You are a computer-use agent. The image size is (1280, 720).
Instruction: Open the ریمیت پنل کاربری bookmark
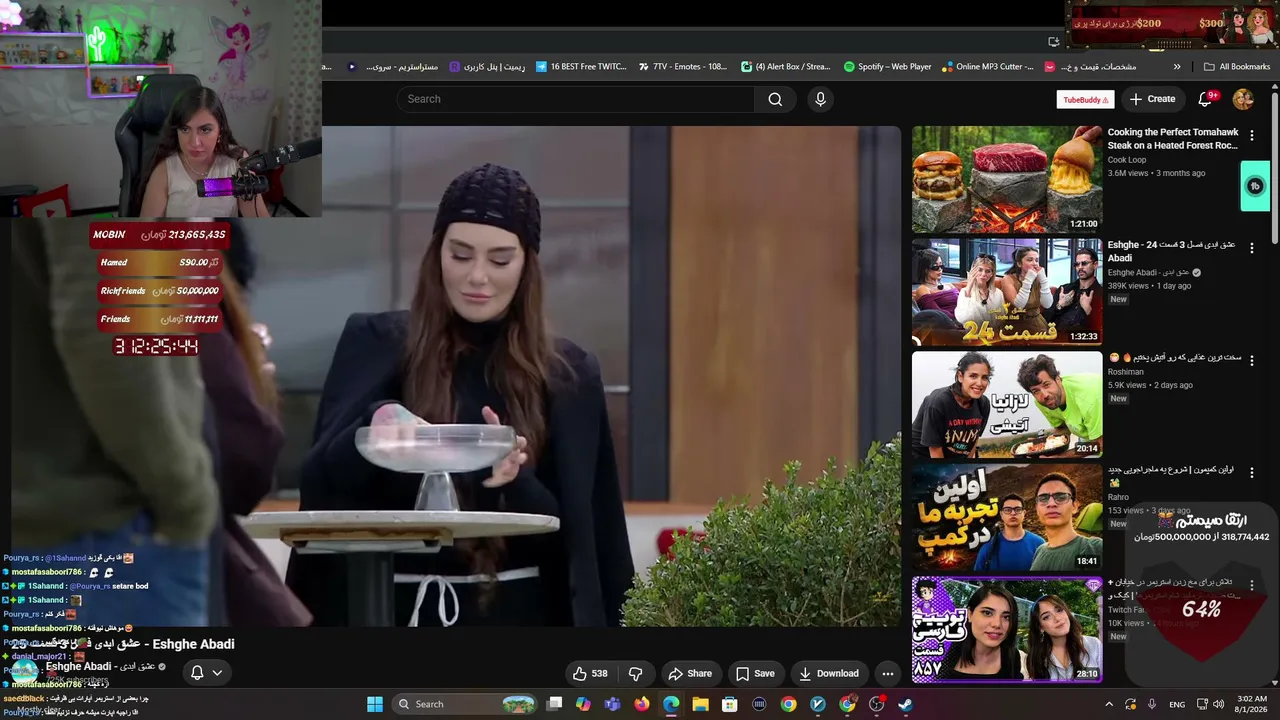(487, 67)
